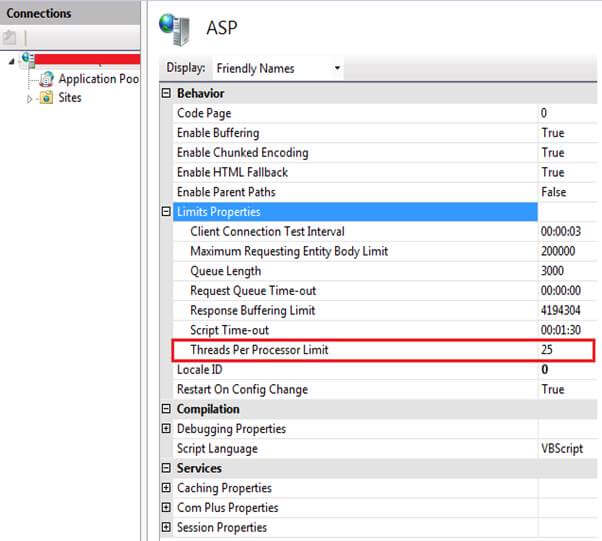Click the ASP feature globe icon
The width and height of the screenshot is (602, 541).
175,29
